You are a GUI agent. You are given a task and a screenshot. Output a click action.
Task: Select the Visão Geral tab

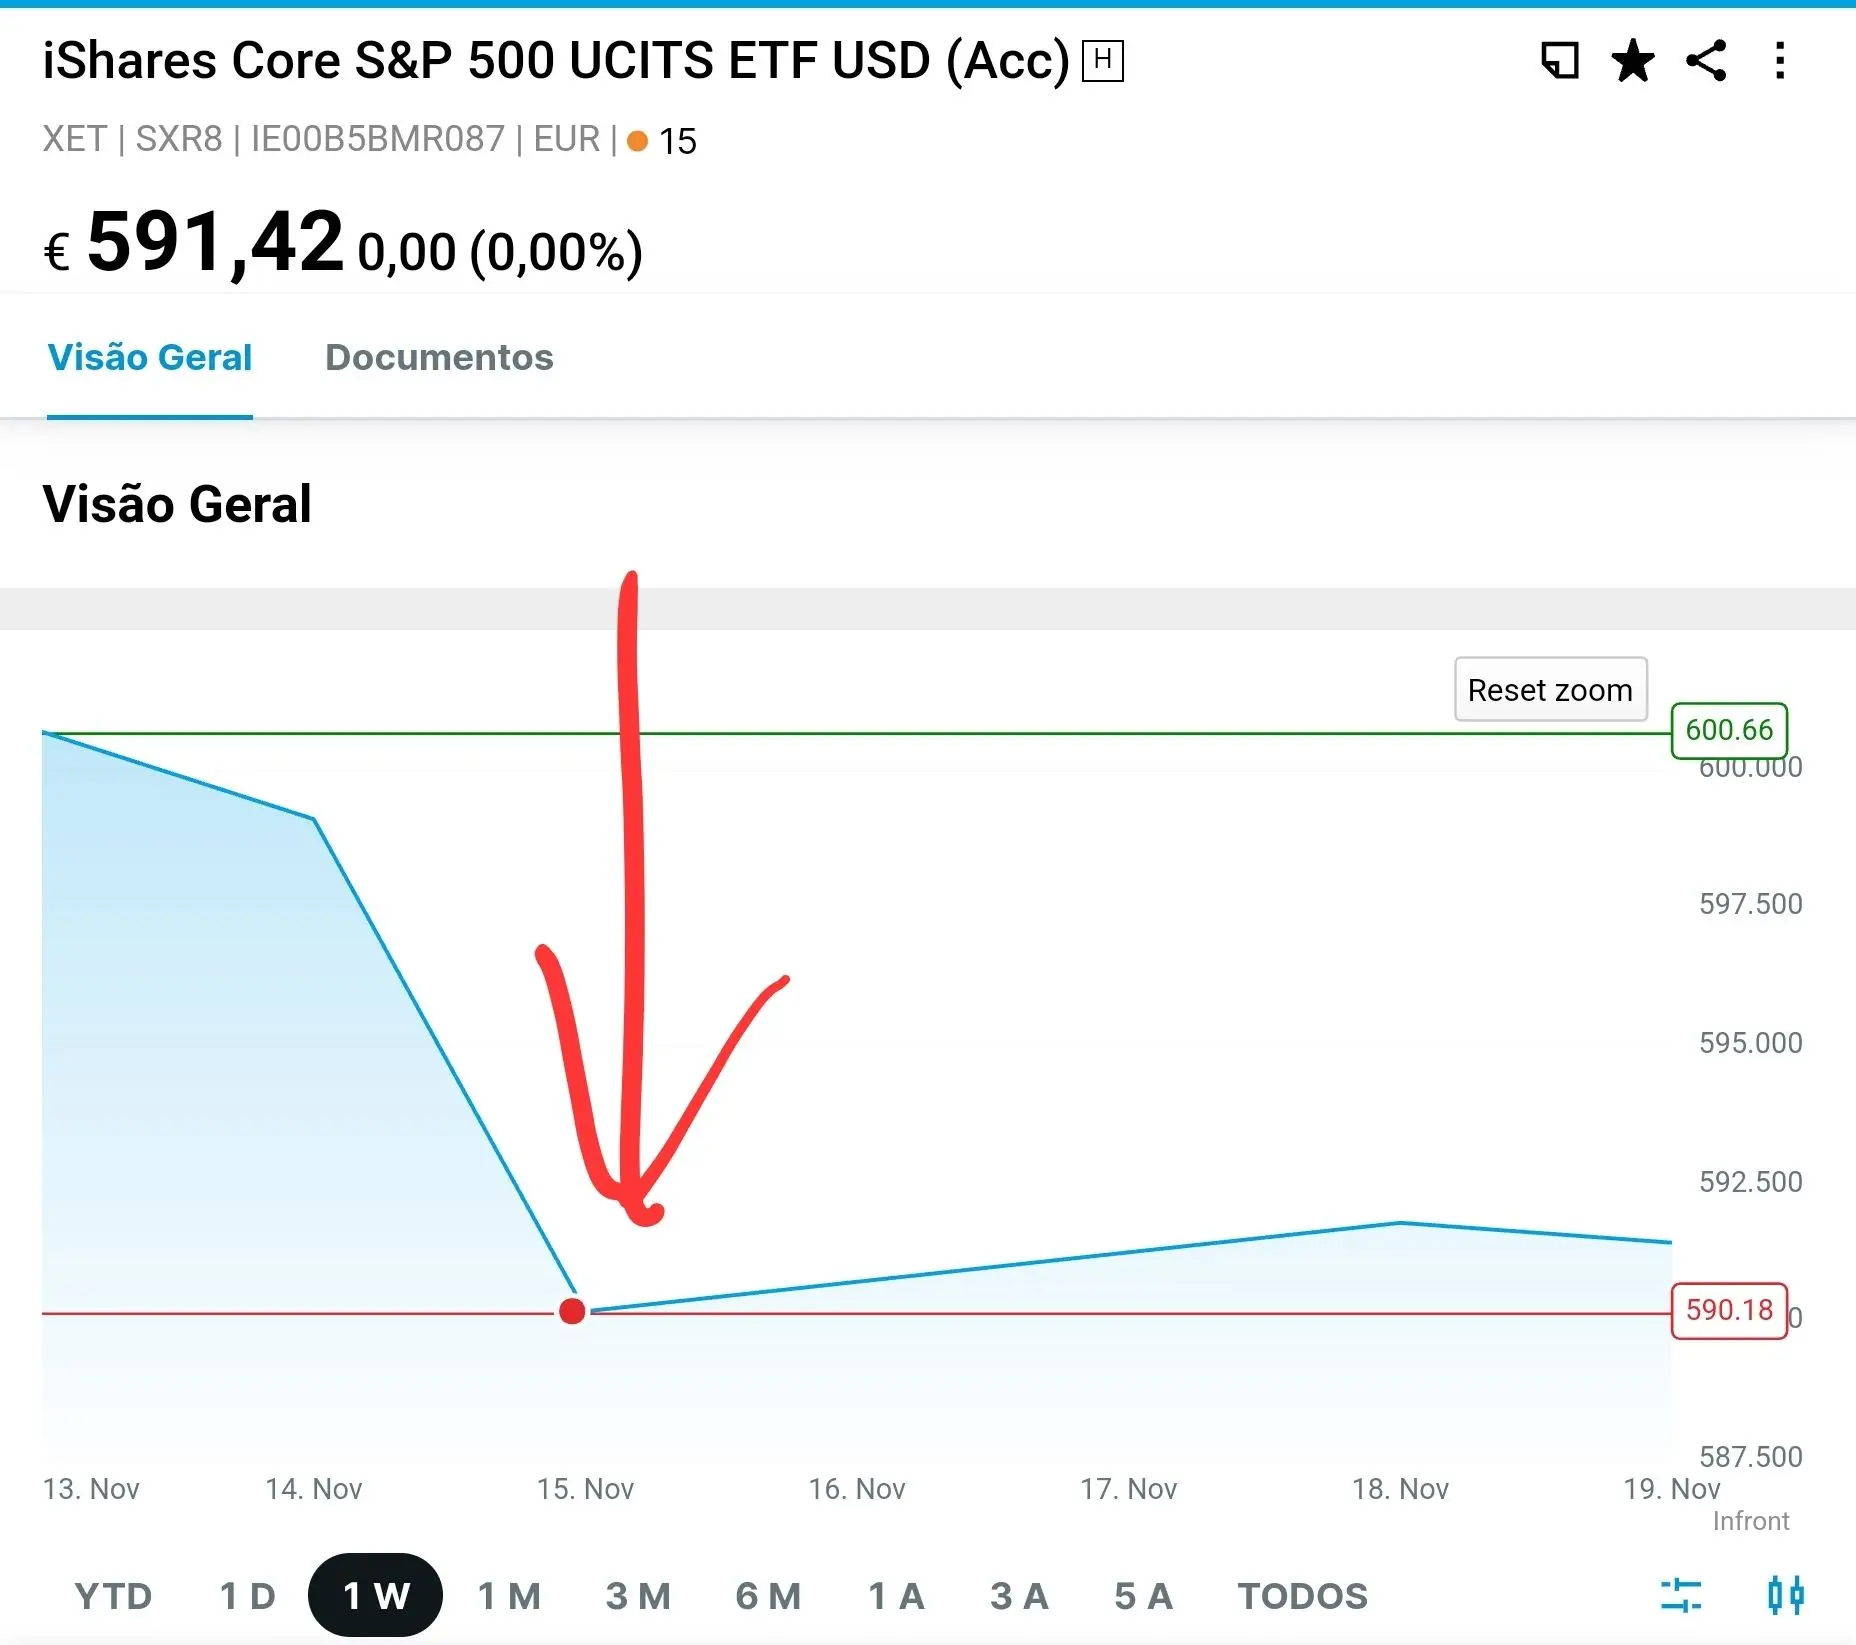[150, 357]
